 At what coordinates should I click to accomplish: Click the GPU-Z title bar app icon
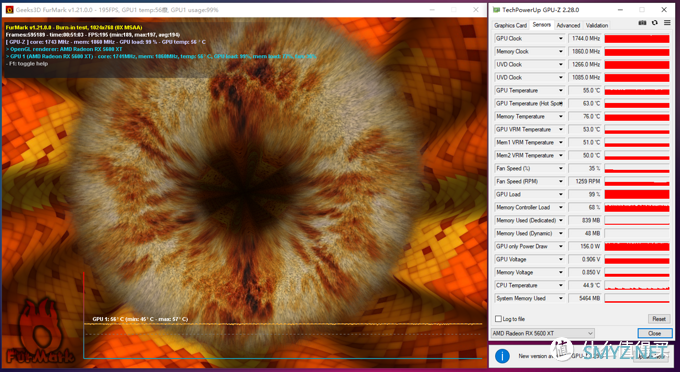496,10
